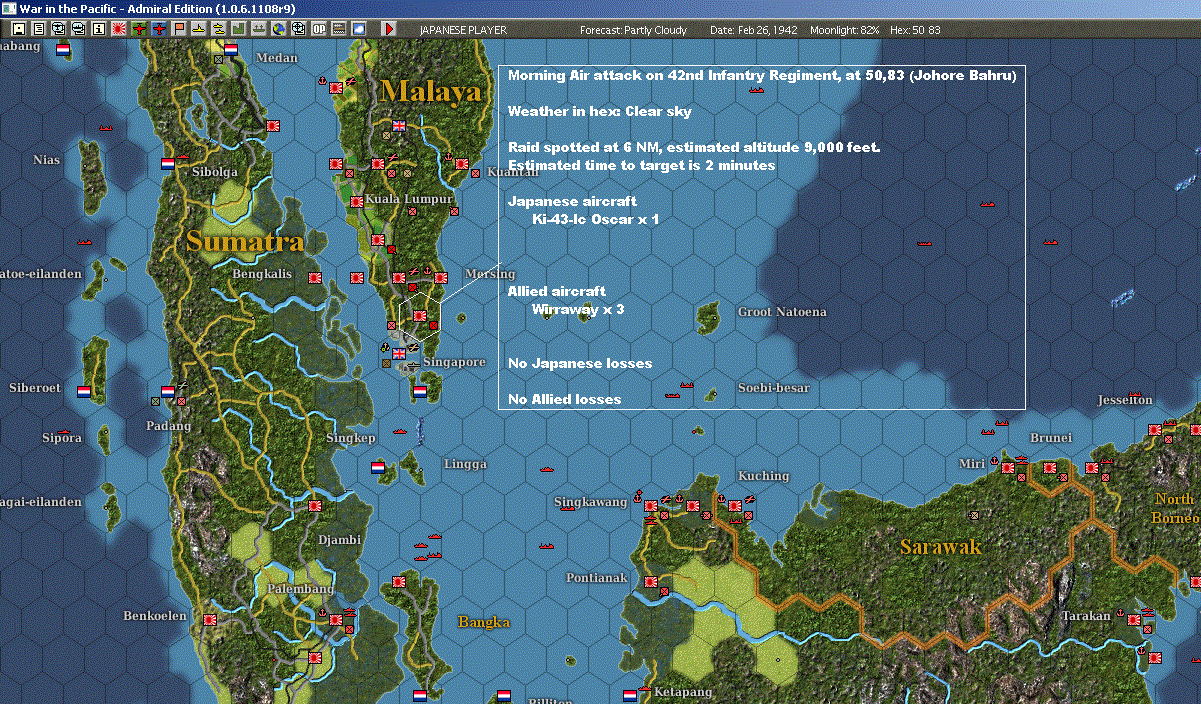The height and width of the screenshot is (704, 1201).
Task: Click the Japanese rising sun flag toolbar icon
Action: pos(118,30)
